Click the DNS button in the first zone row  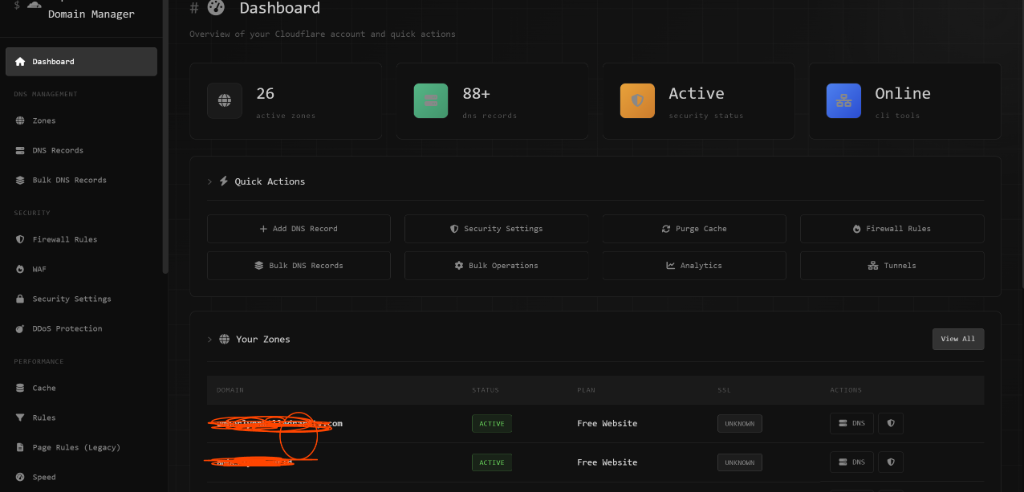pyautogui.click(x=852, y=423)
